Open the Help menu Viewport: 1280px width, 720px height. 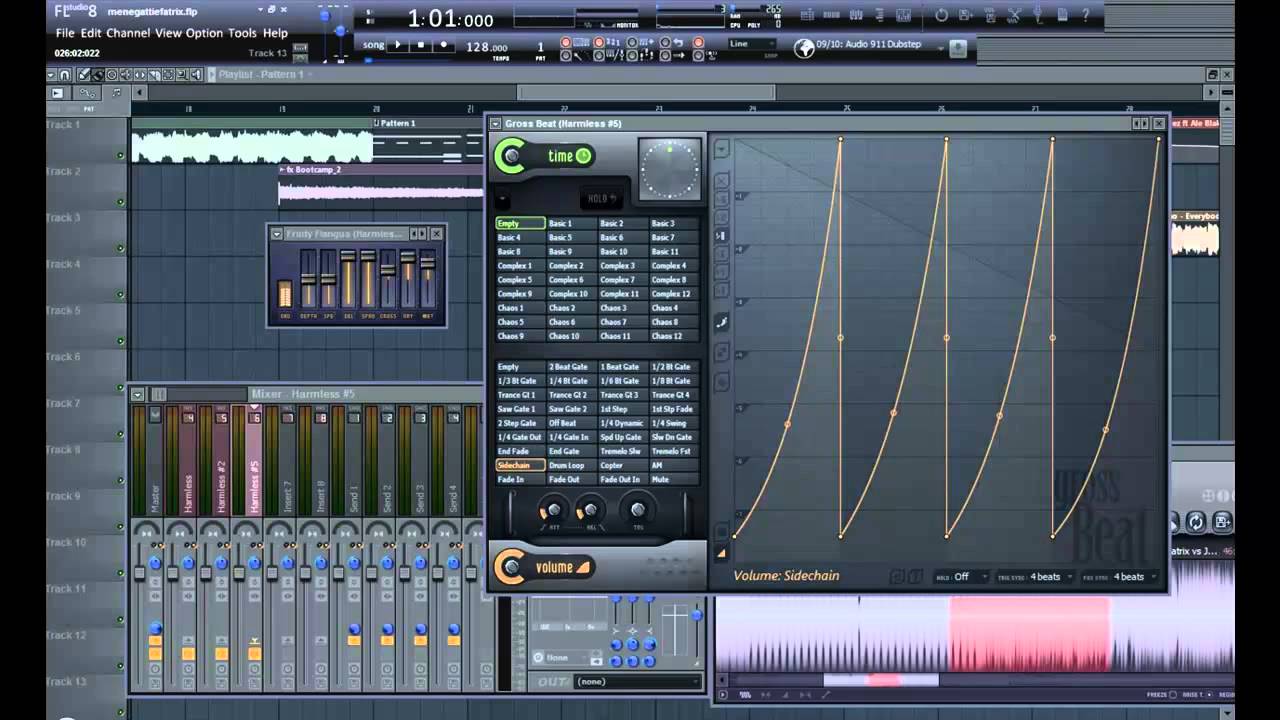tap(275, 33)
